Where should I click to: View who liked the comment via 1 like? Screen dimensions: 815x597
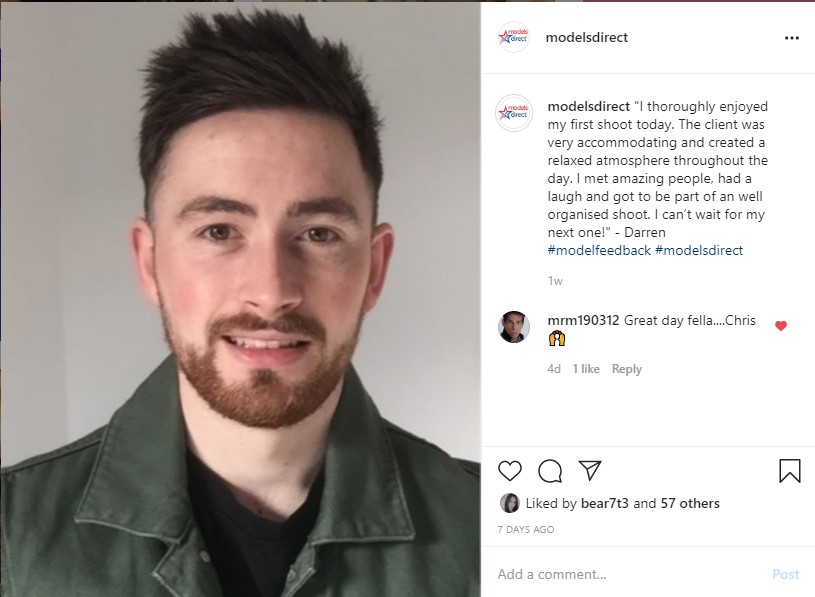click(586, 369)
